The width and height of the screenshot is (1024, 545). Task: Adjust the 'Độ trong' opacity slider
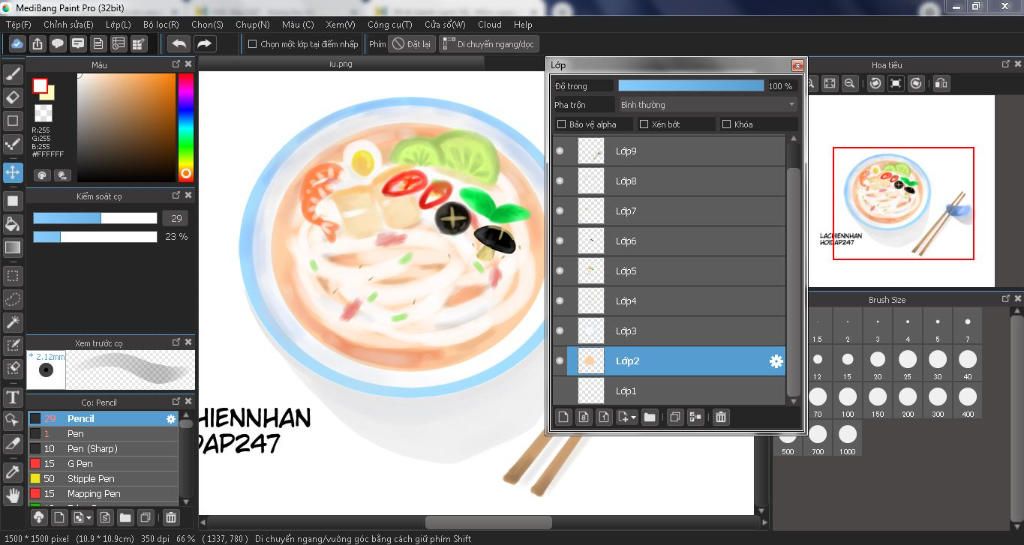point(691,86)
